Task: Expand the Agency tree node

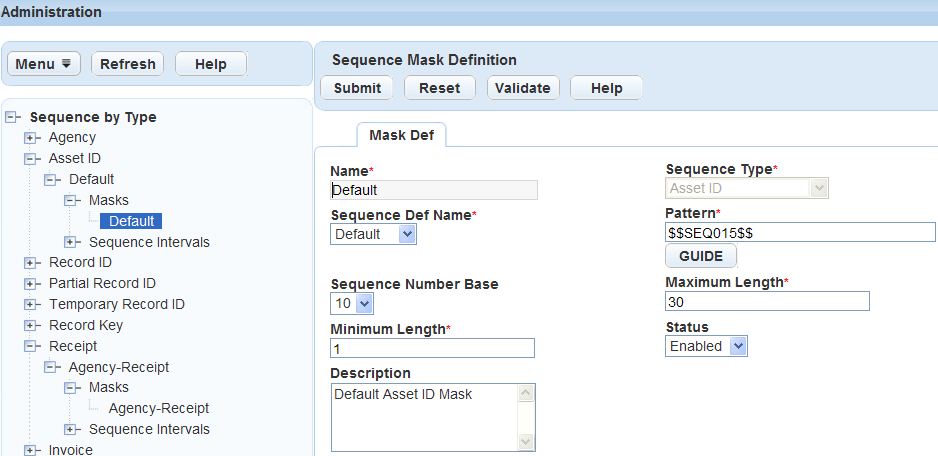Action: point(31,137)
